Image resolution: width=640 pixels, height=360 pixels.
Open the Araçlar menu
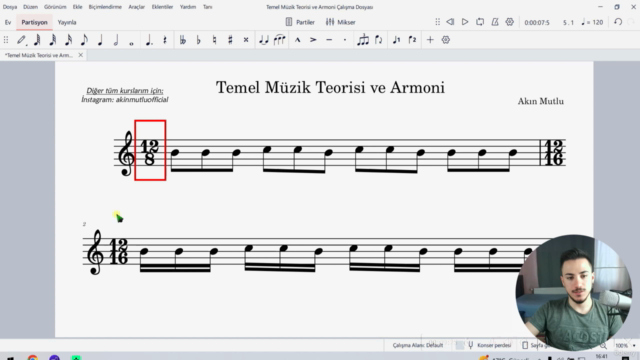click(x=136, y=7)
